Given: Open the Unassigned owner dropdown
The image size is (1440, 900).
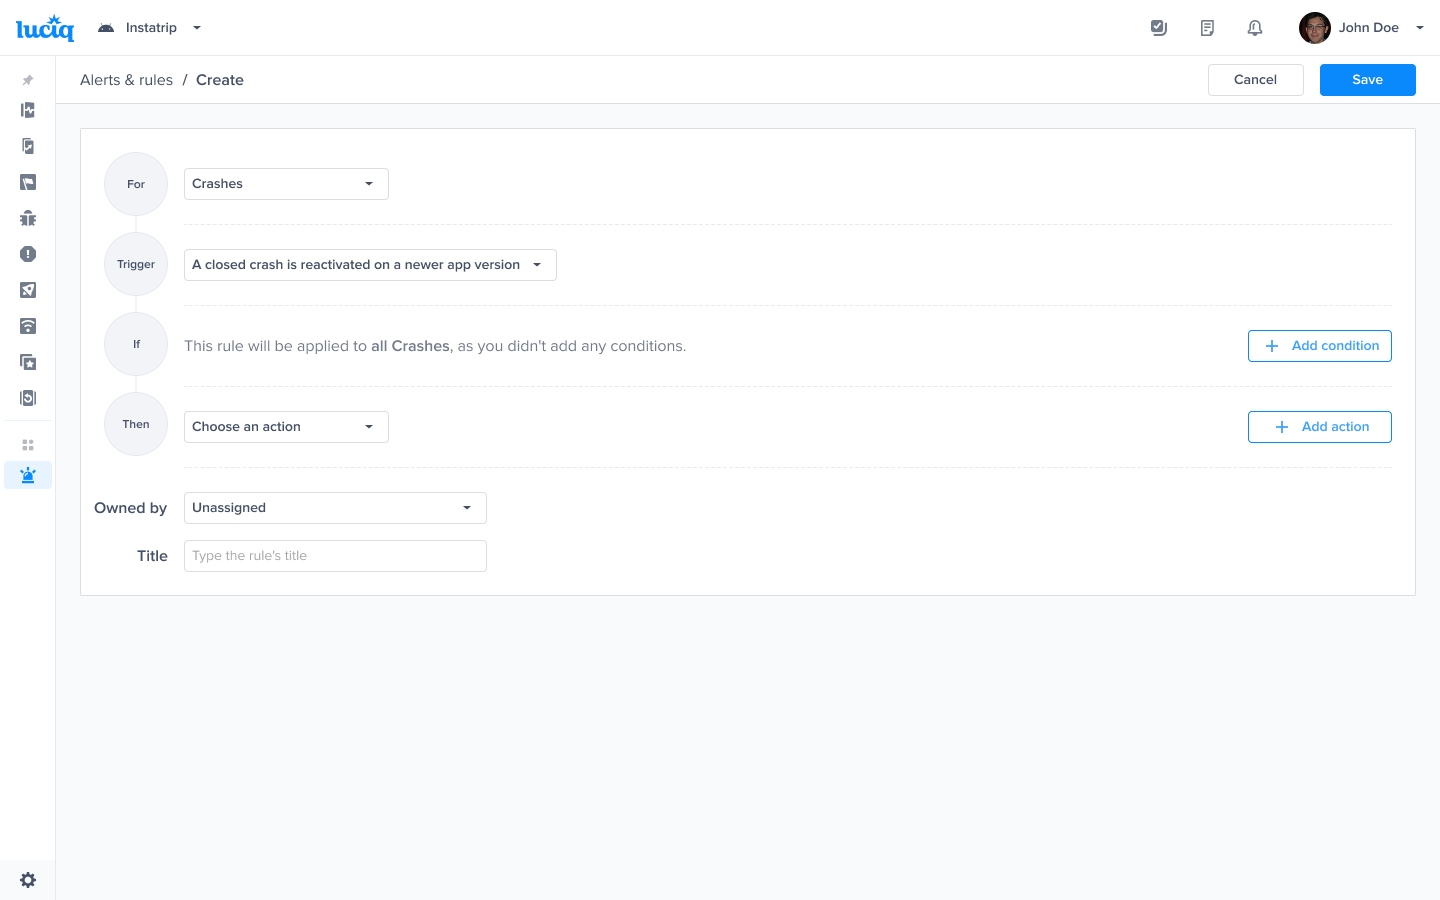Looking at the screenshot, I should 335,508.
